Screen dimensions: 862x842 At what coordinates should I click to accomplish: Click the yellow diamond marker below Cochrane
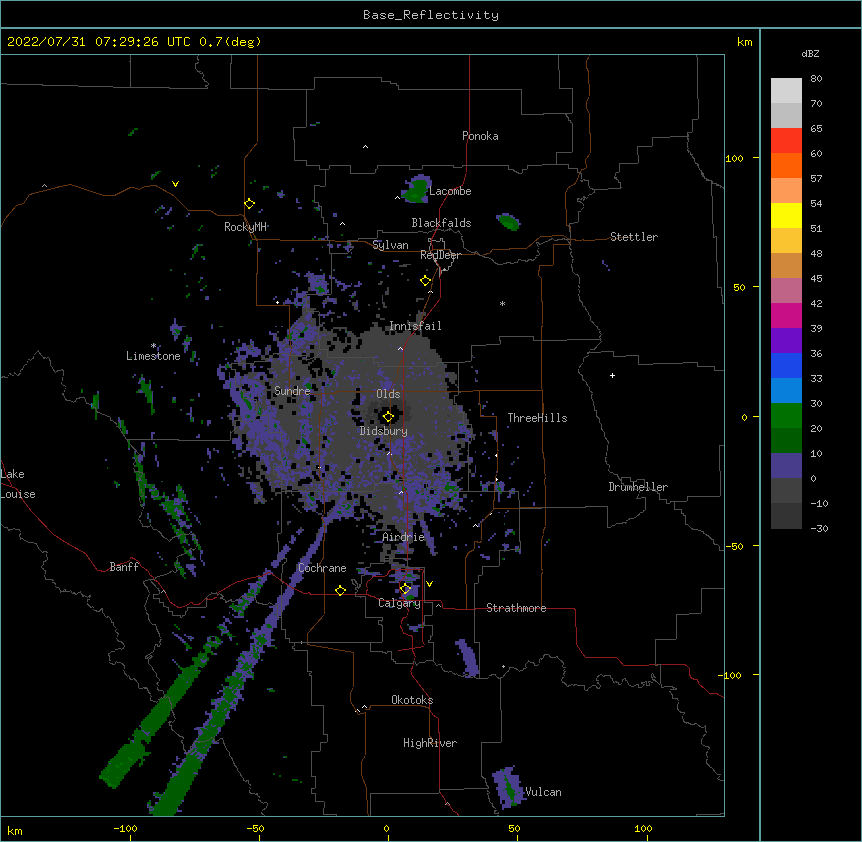340,590
